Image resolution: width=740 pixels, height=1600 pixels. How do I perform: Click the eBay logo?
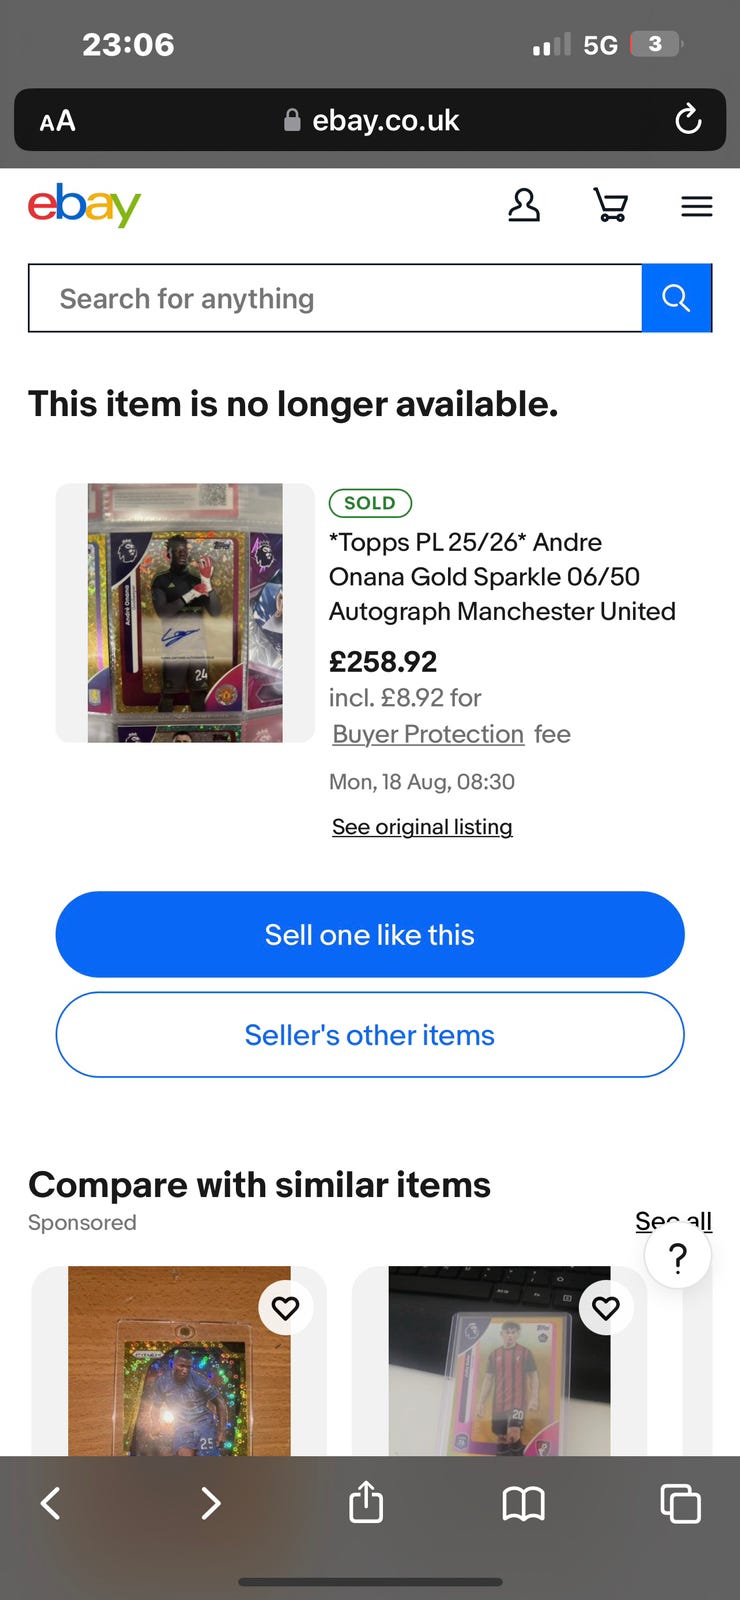click(x=84, y=205)
